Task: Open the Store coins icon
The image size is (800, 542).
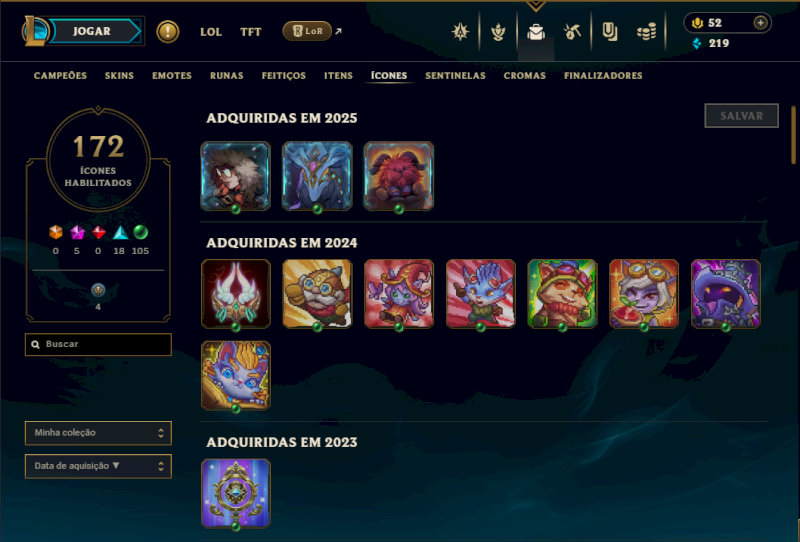Action: 646,32
